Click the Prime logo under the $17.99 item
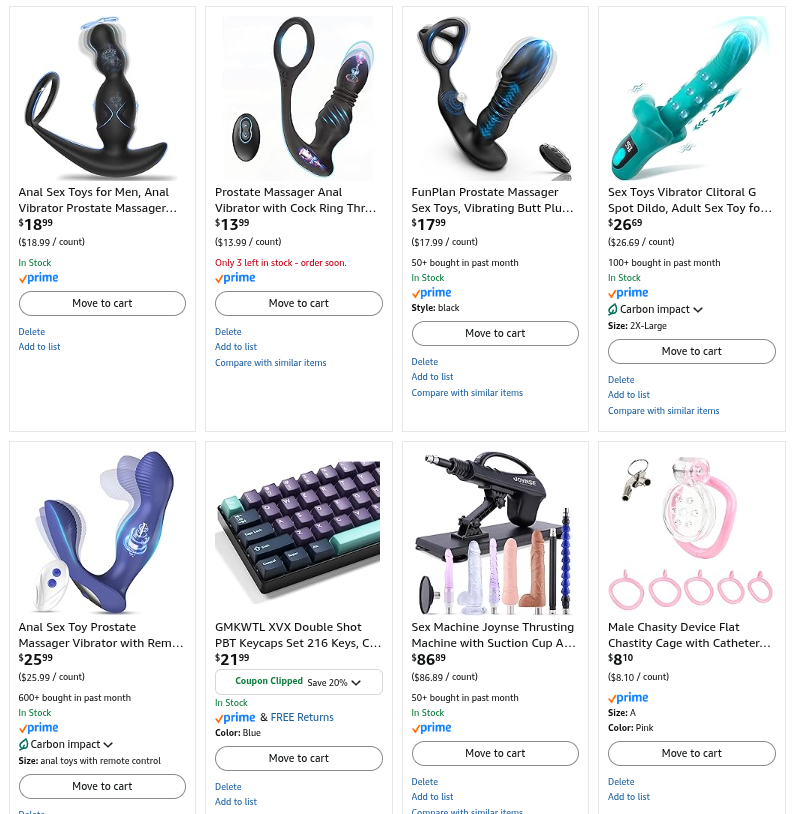Viewport: 793px width, 814px height. tap(431, 293)
